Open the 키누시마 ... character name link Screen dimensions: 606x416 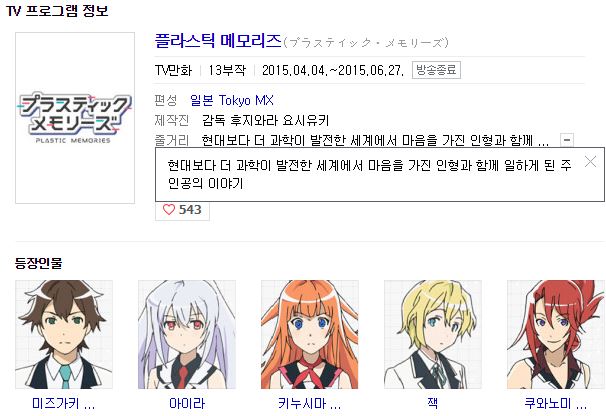(310, 404)
